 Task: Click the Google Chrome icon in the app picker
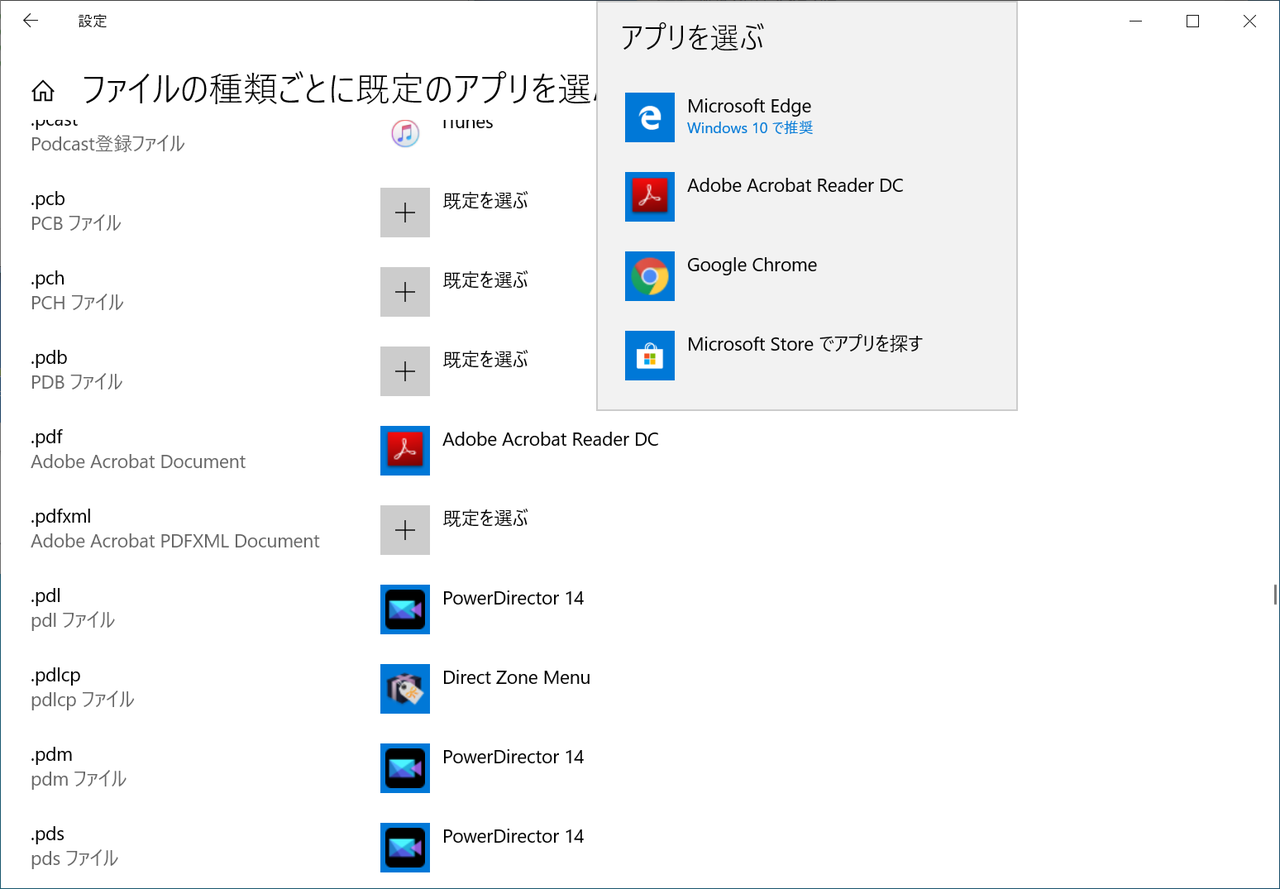pos(650,276)
